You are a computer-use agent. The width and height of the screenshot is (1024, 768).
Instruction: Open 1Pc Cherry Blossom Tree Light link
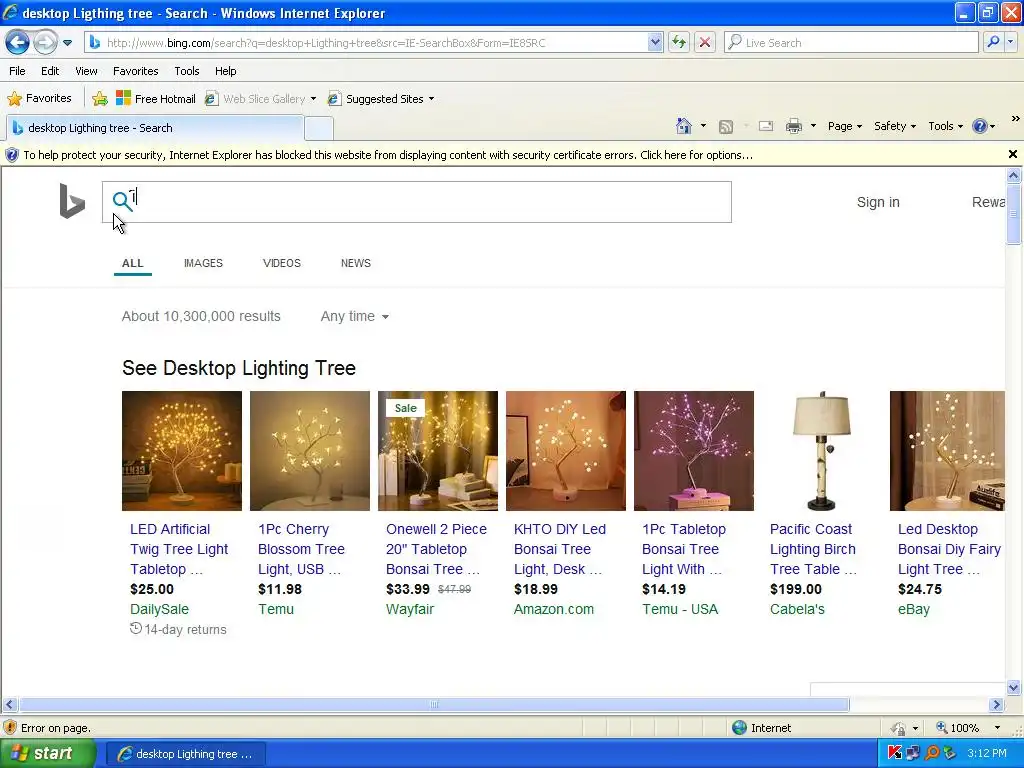click(301, 549)
